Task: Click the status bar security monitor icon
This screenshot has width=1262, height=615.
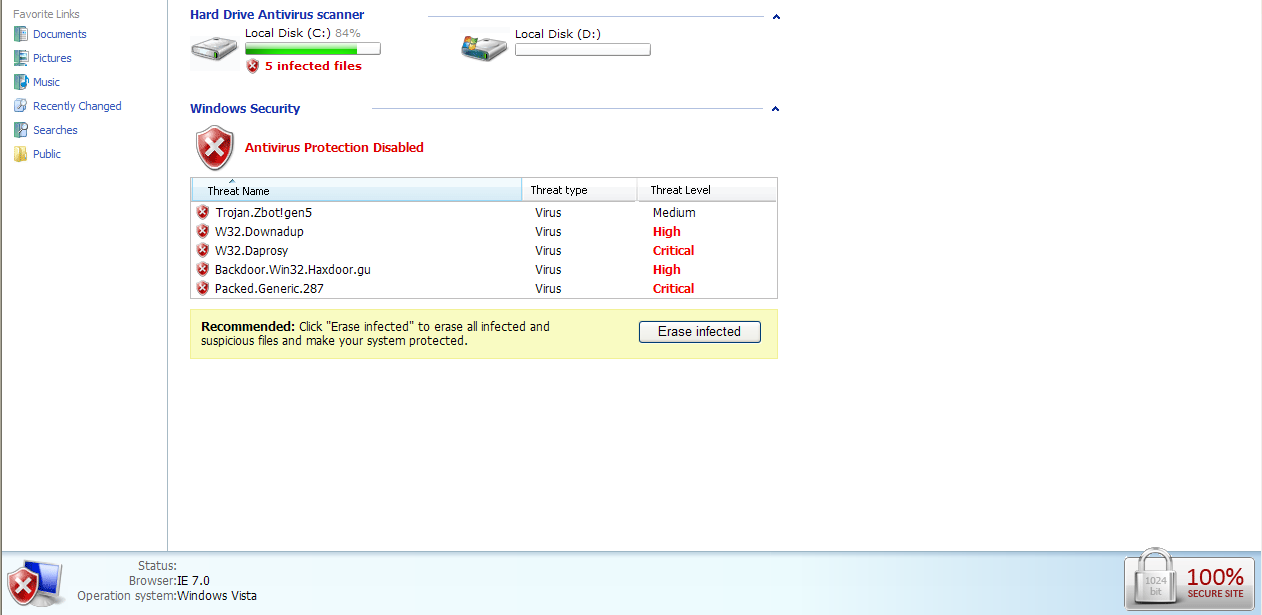Action: pos(36,584)
